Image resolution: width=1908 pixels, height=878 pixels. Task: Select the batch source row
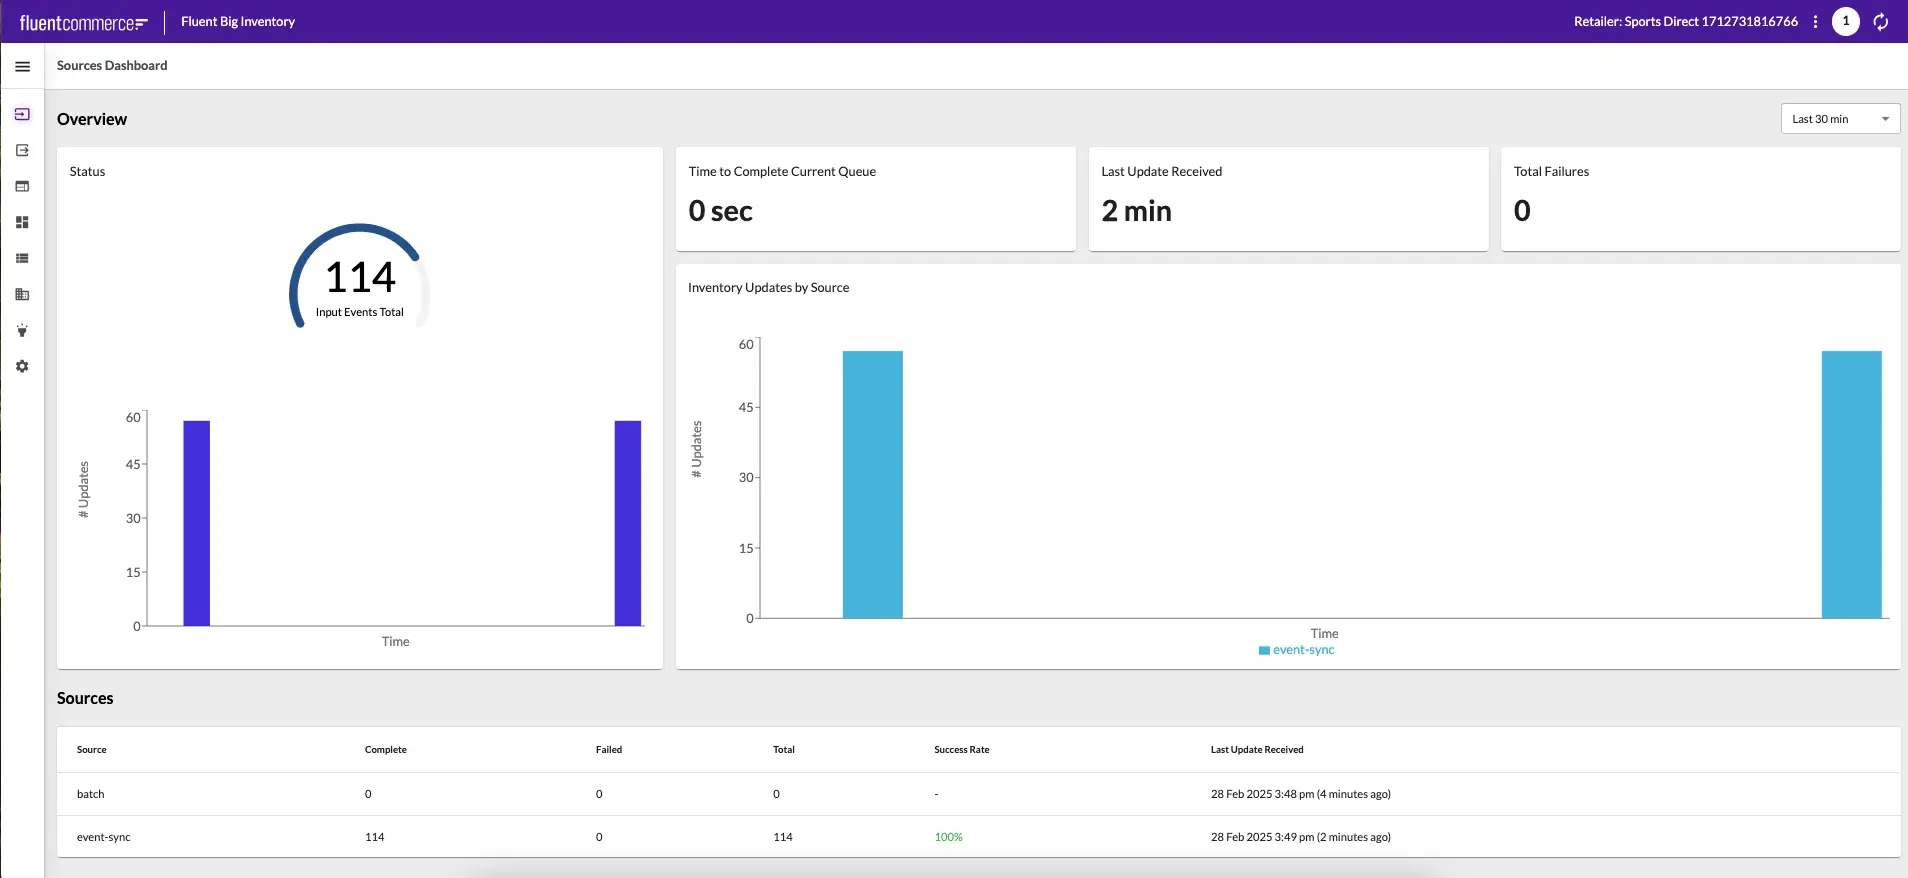[91, 794]
